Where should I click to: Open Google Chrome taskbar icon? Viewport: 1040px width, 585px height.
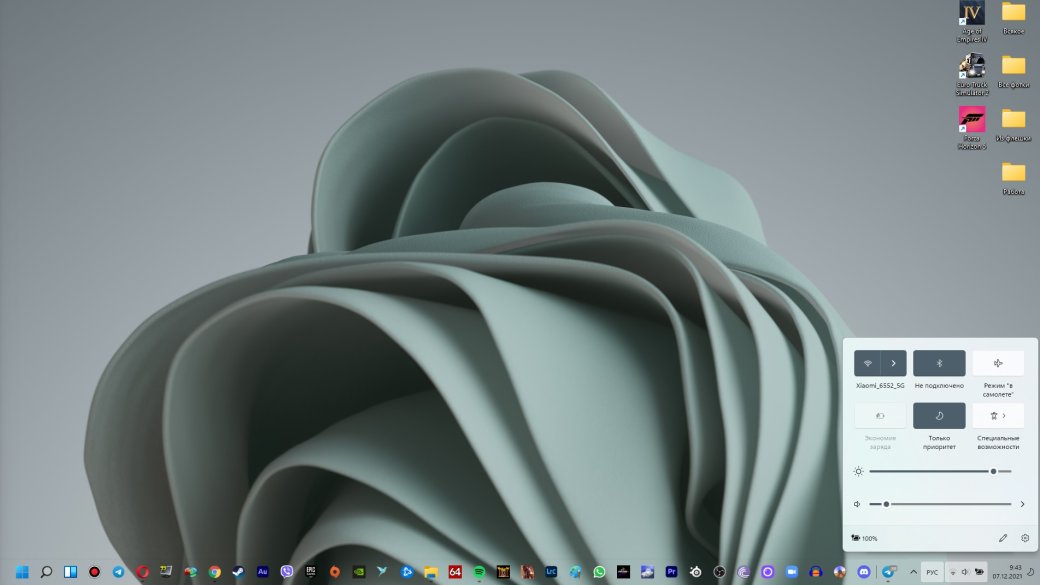tap(214, 572)
